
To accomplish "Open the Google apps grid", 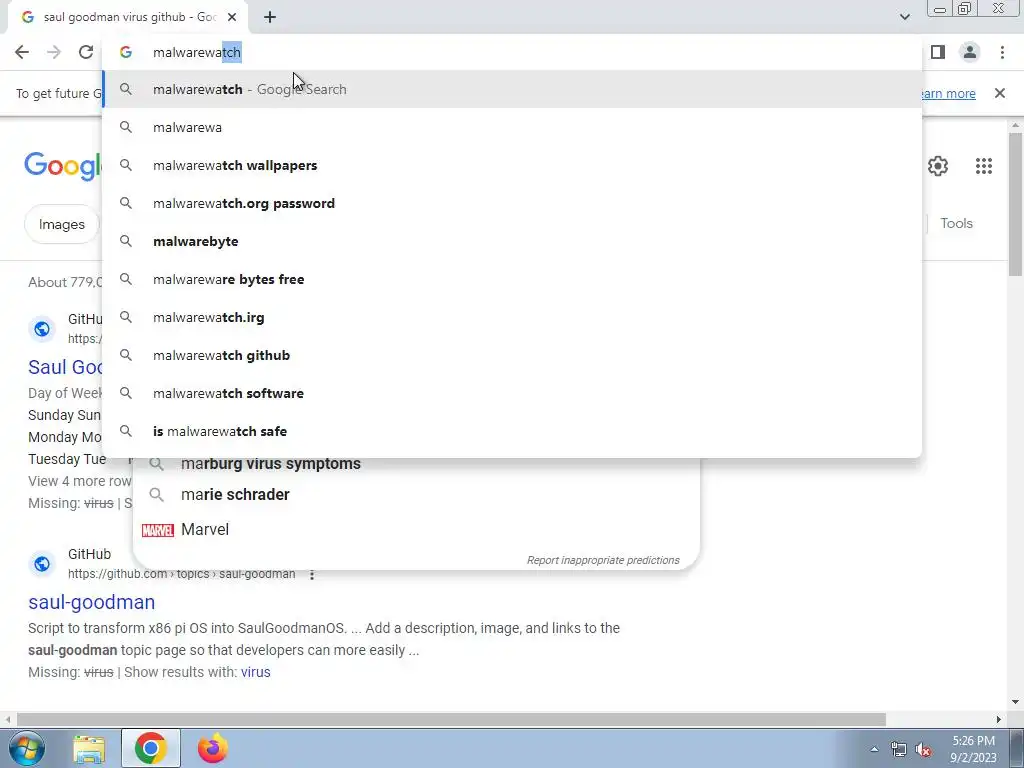I will coord(984,166).
